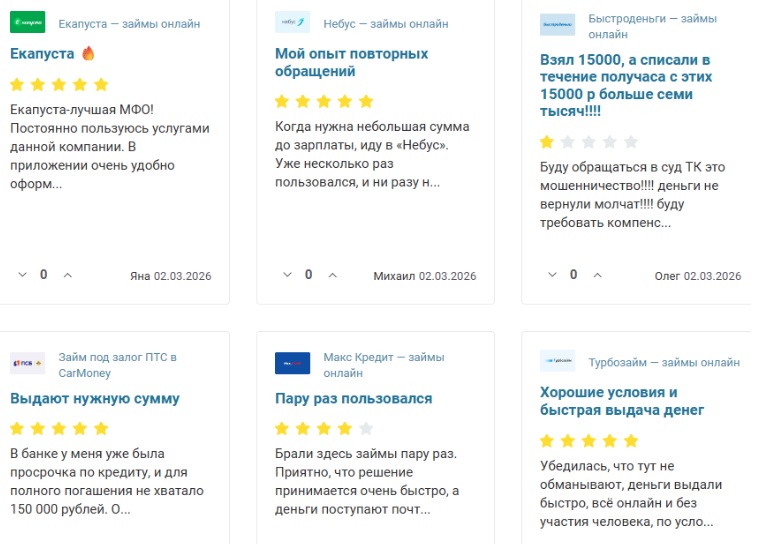The image size is (758, 545).
Task: Click the Небус company logo
Action: 292,23
